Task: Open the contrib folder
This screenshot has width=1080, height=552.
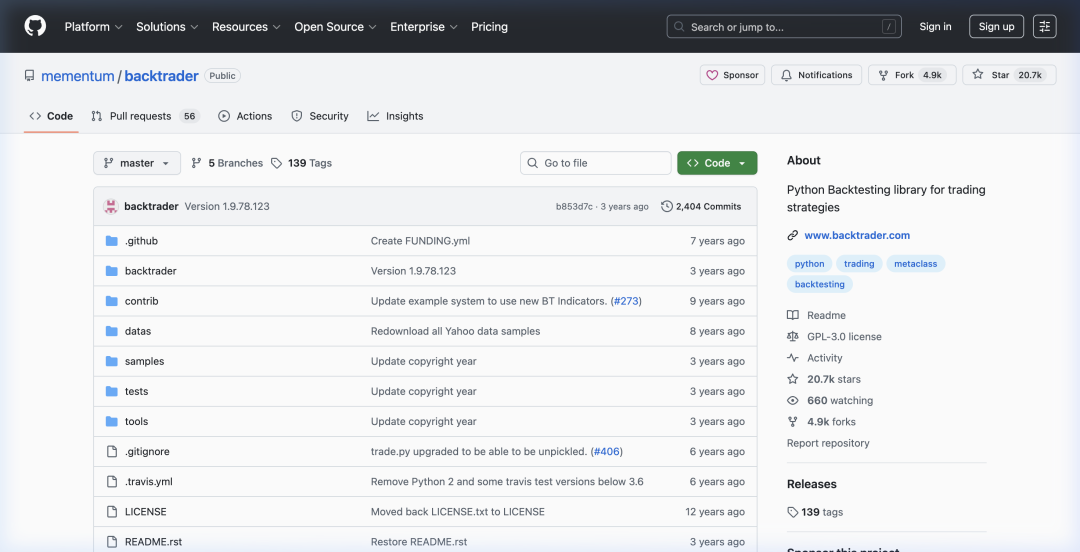Action: 141,301
